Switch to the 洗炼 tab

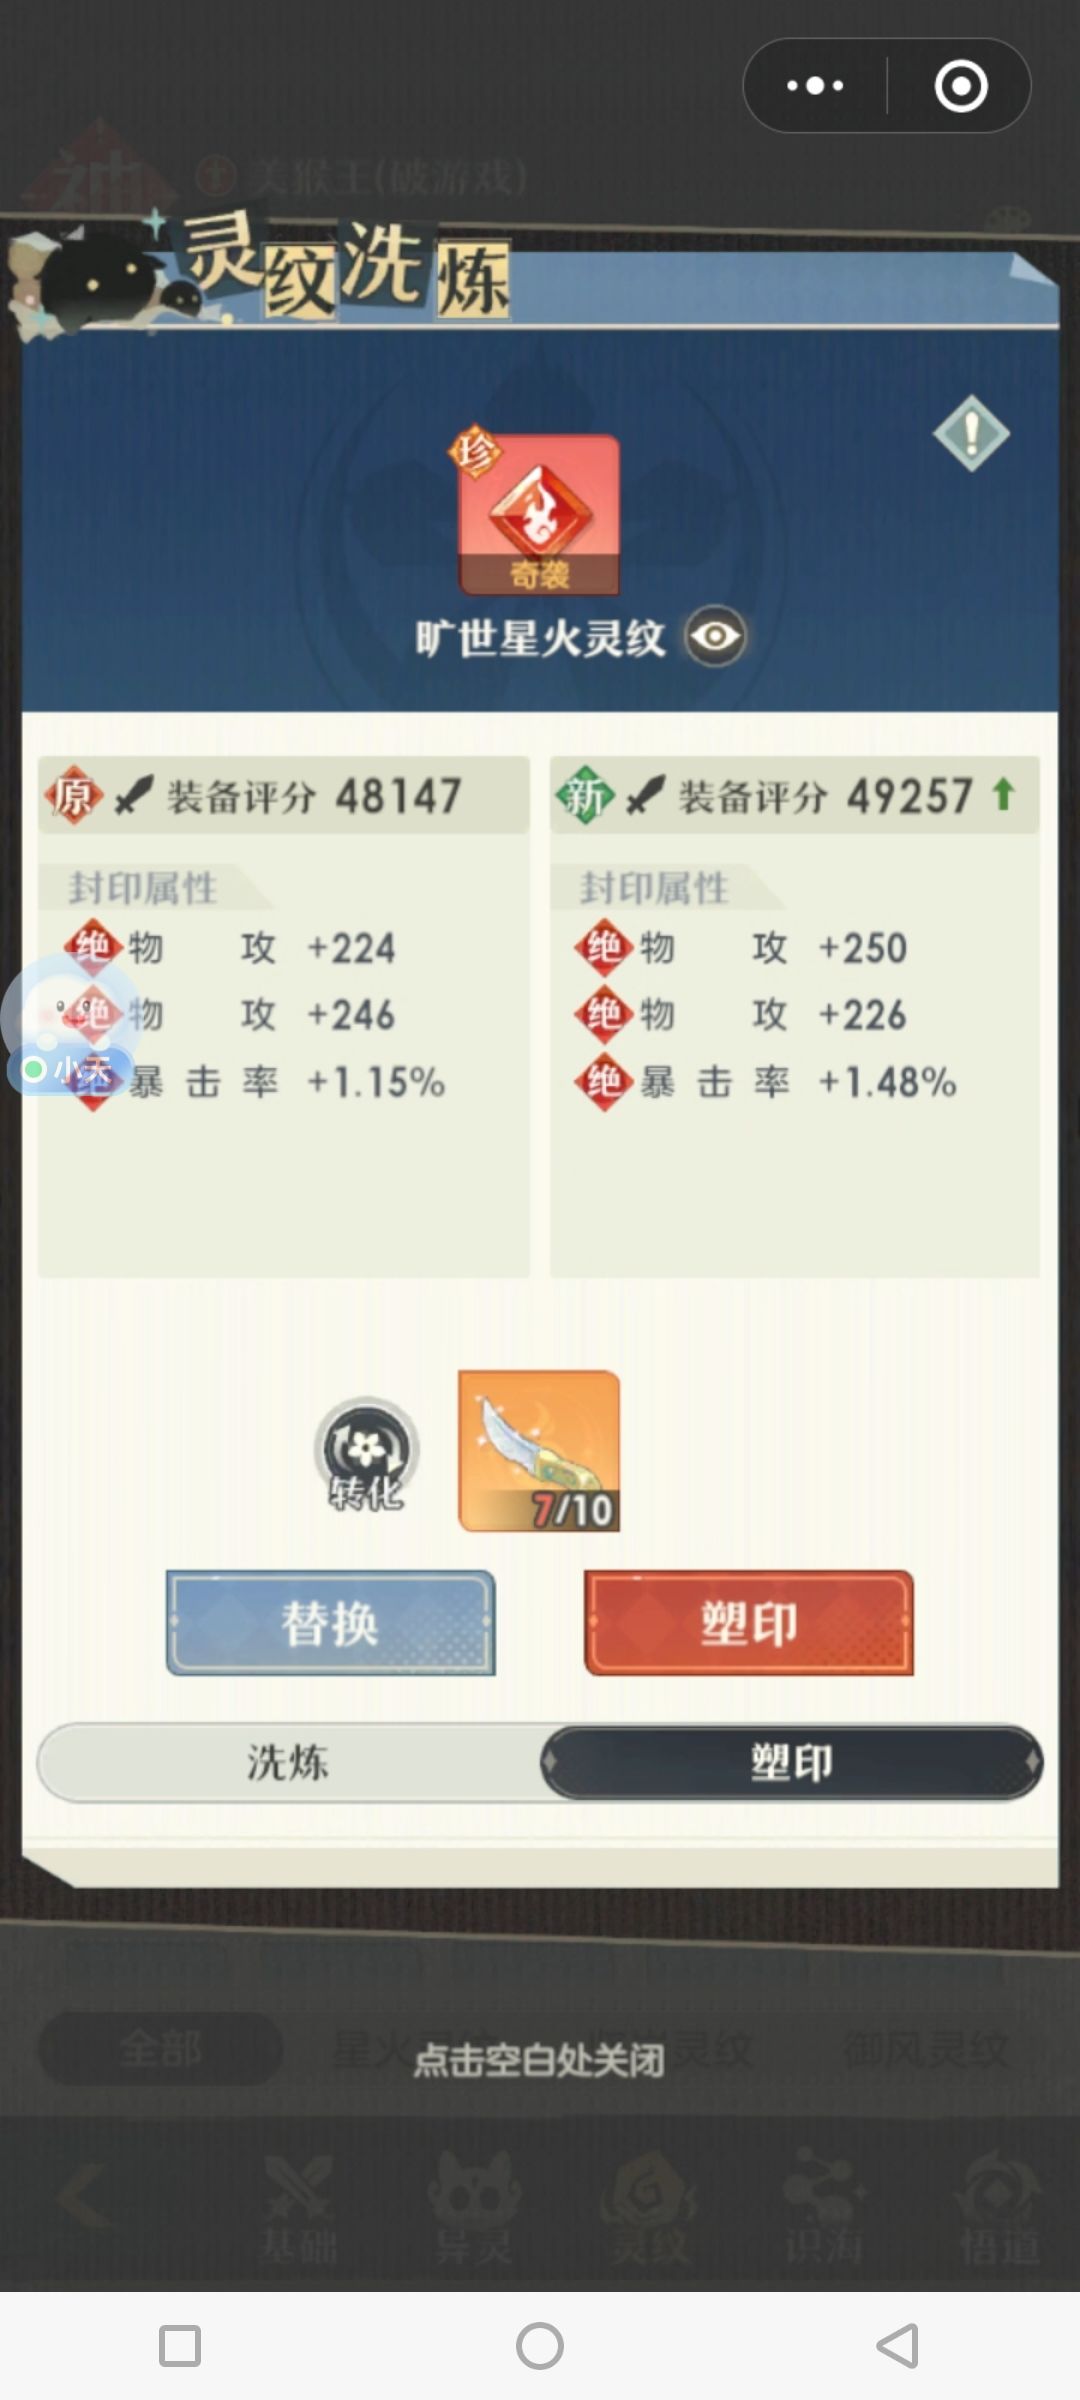288,1762
